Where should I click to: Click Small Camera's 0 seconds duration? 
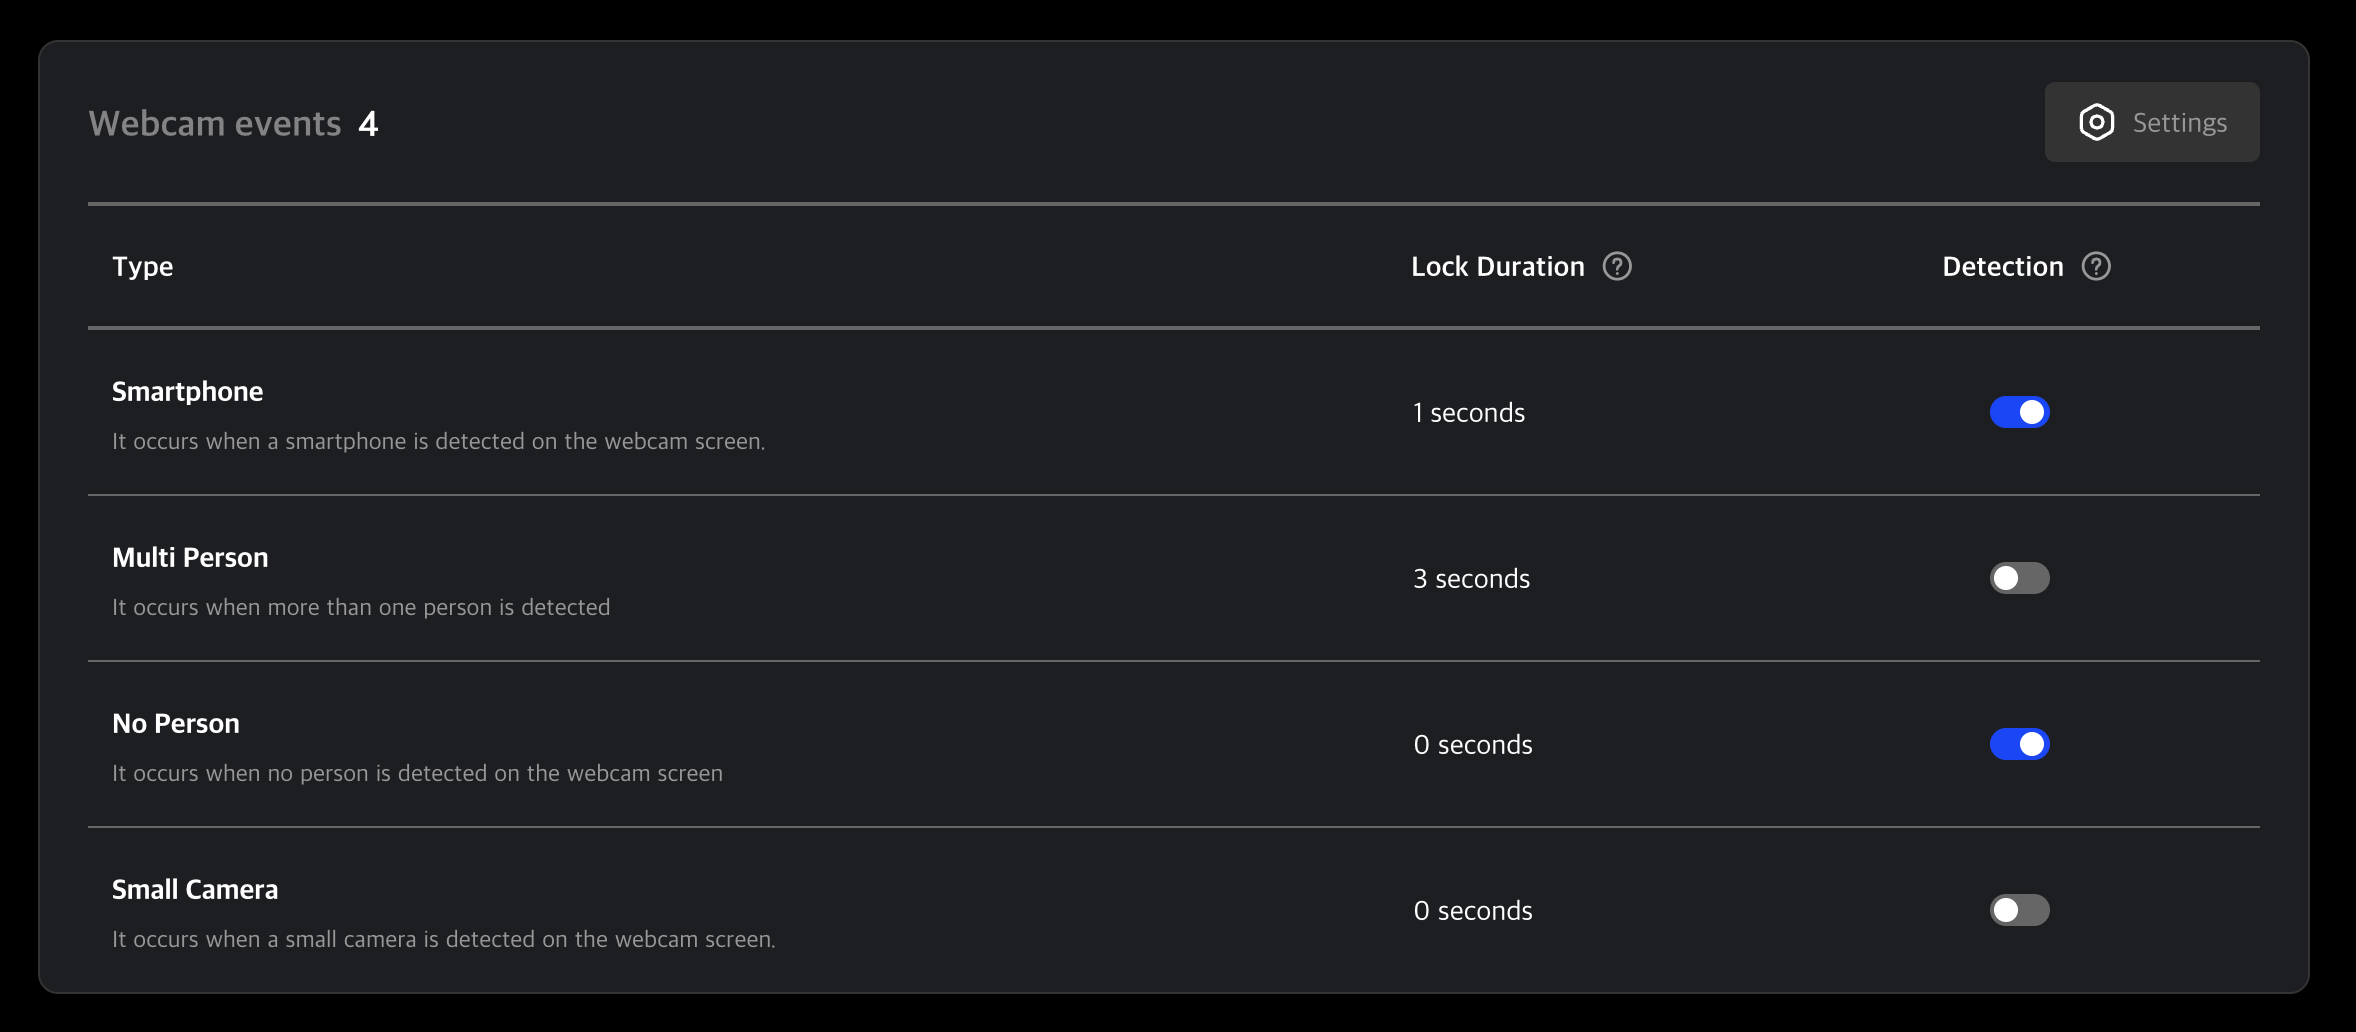(1473, 911)
